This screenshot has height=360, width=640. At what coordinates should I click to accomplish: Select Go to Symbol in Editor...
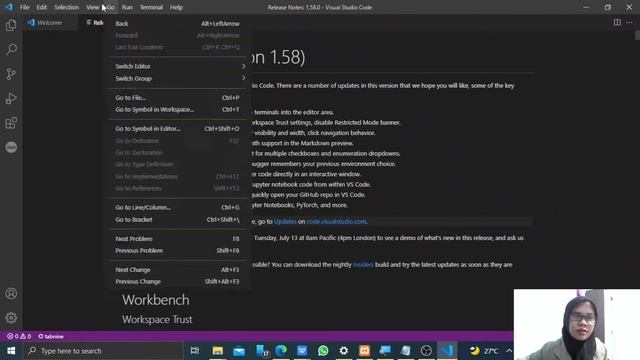tap(178, 129)
